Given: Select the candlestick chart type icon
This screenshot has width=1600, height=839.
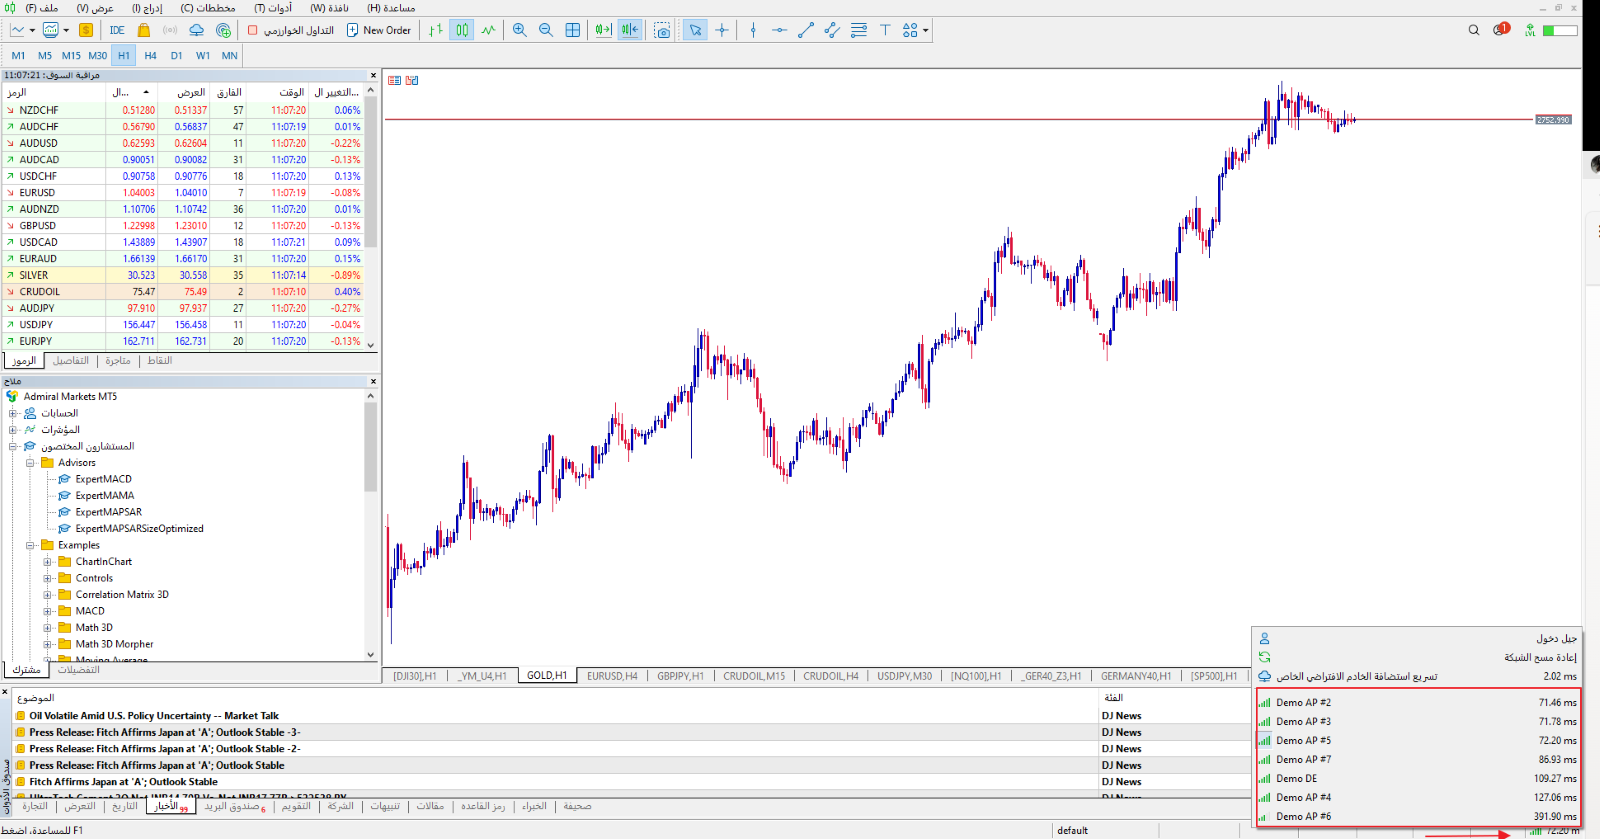Looking at the screenshot, I should pos(462,30).
